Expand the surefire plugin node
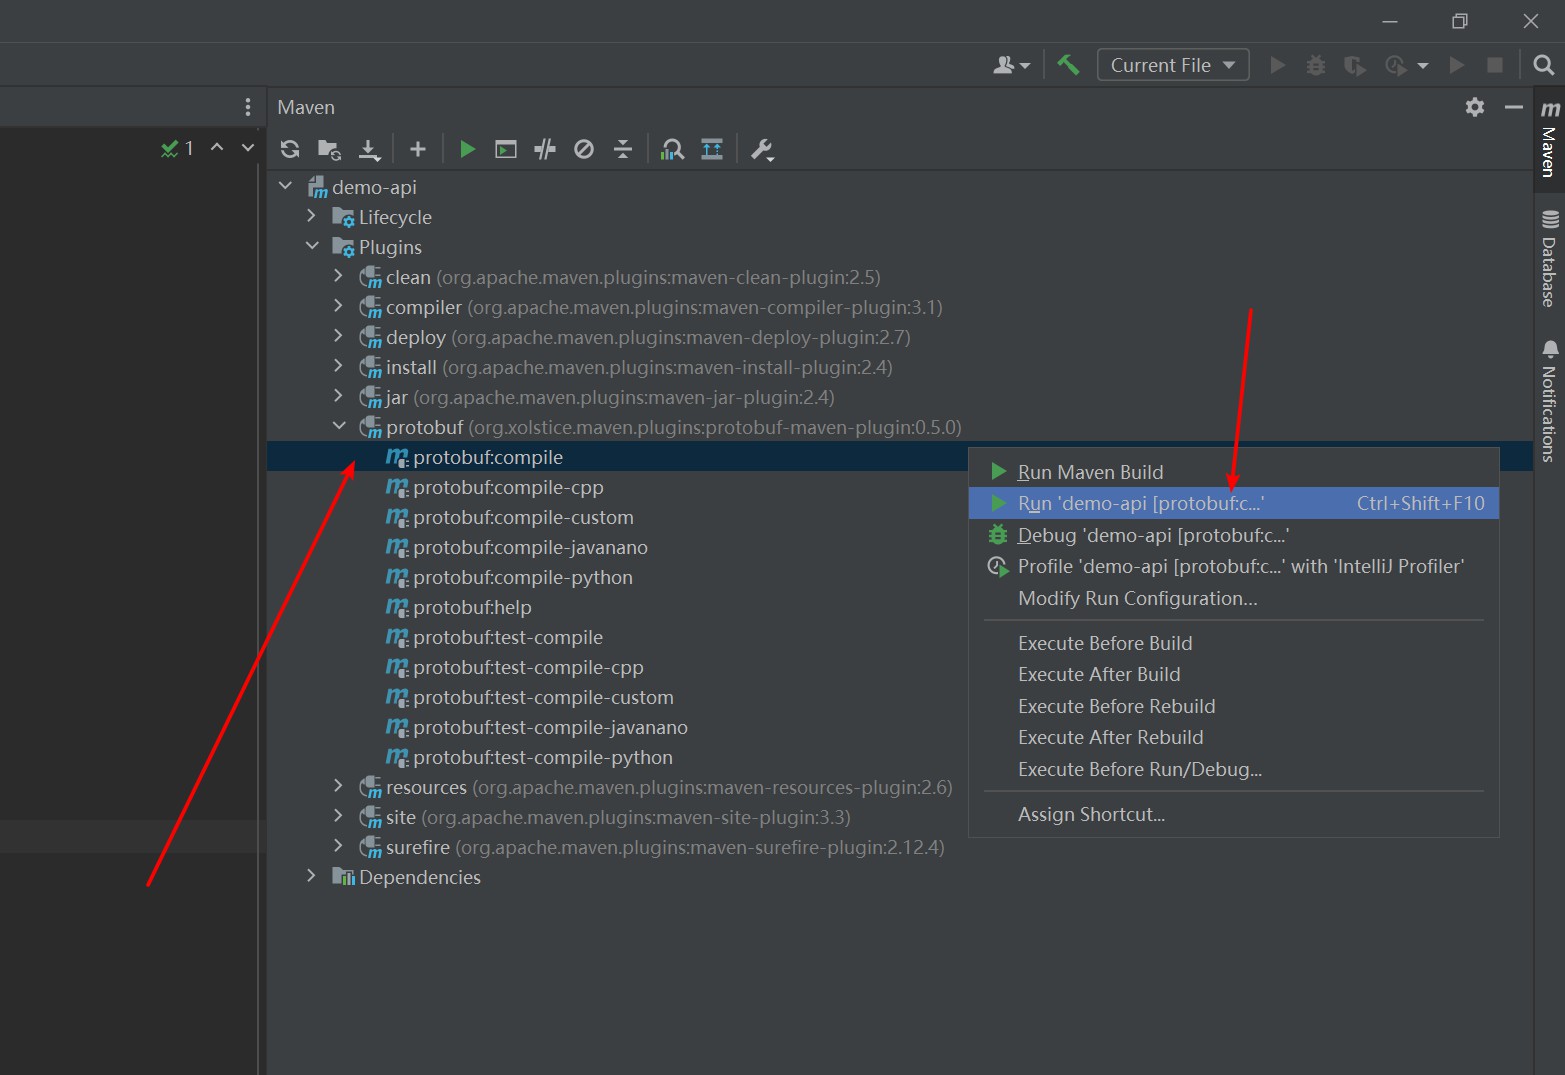This screenshot has width=1565, height=1075. point(338,846)
